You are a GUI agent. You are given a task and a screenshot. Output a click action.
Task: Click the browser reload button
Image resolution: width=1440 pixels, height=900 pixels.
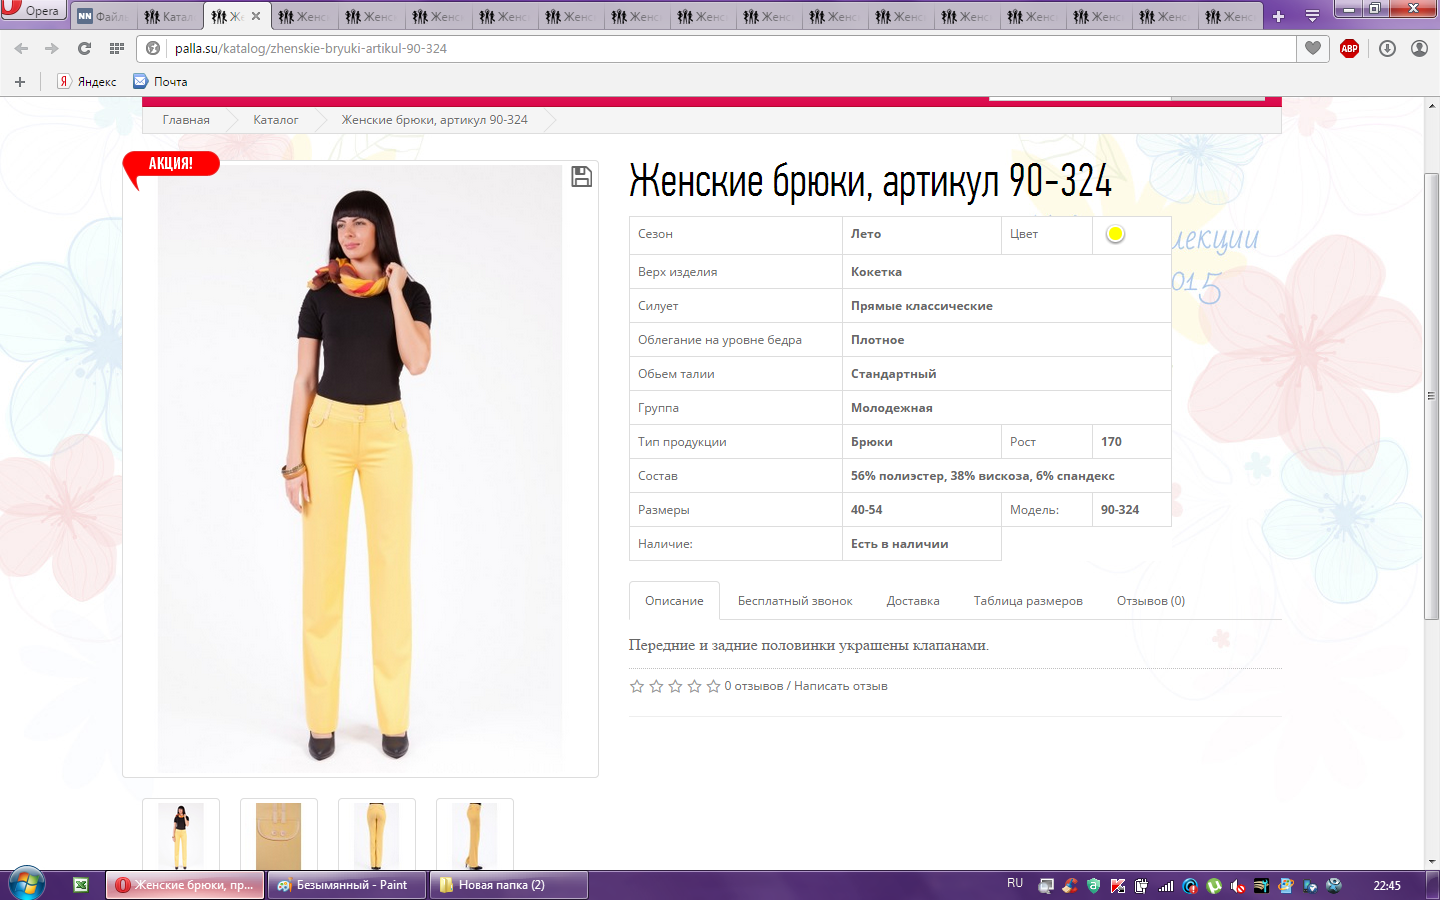pyautogui.click(x=84, y=48)
